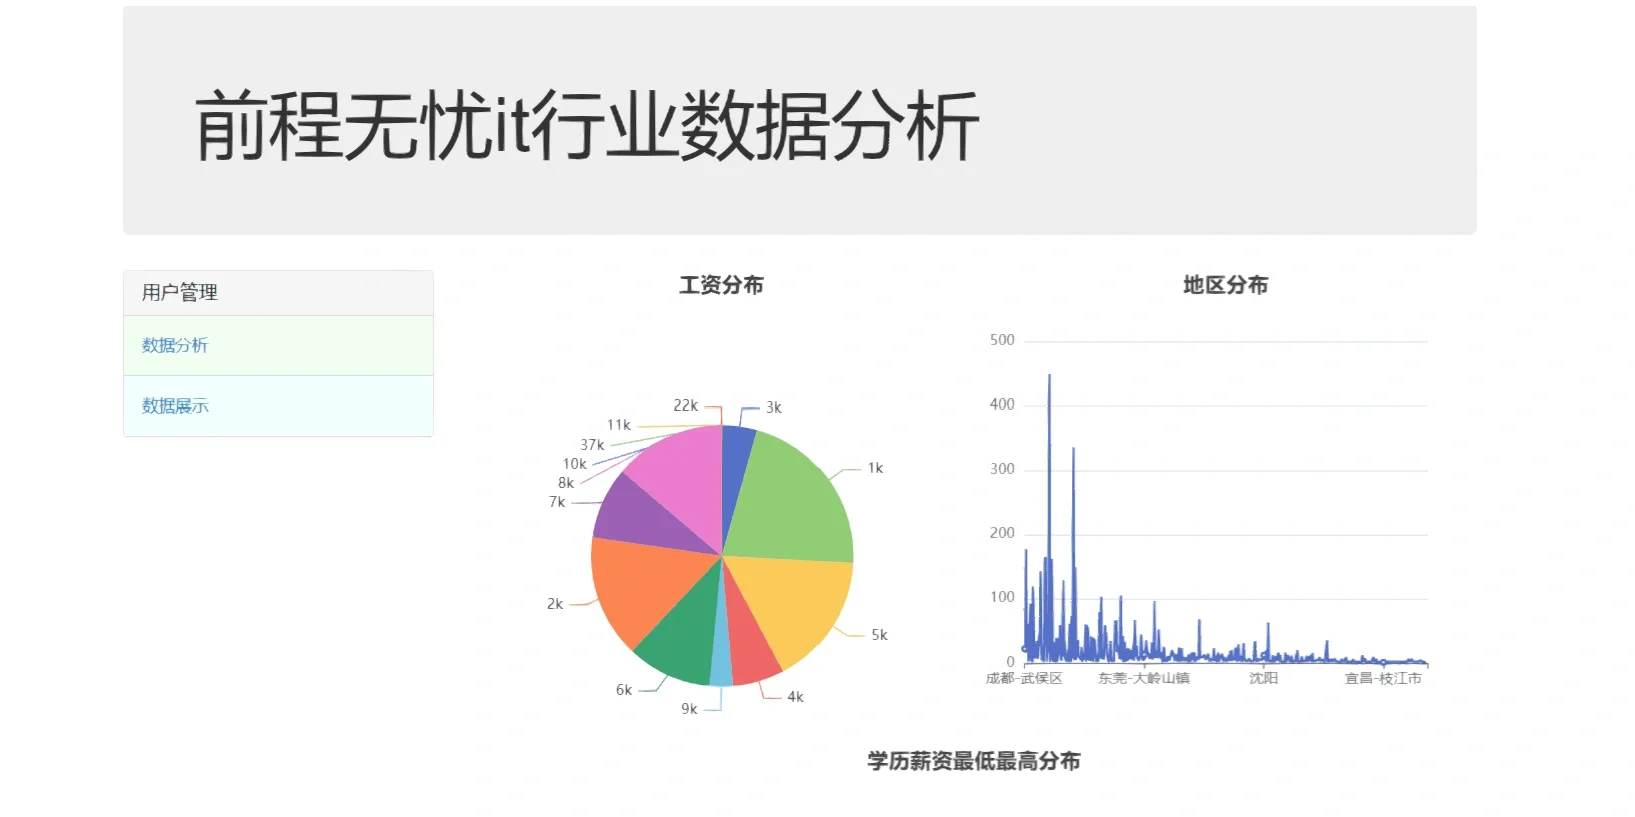This screenshot has width=1635, height=817.
Task: Click the 沈阳 axis label
Action: click(1264, 678)
